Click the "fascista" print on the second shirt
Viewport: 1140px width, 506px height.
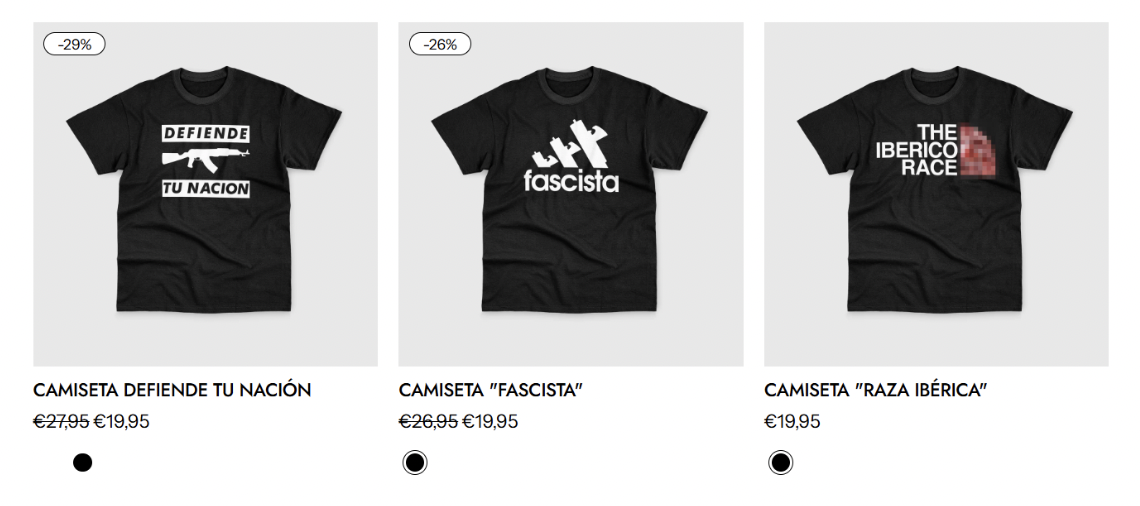(571, 181)
